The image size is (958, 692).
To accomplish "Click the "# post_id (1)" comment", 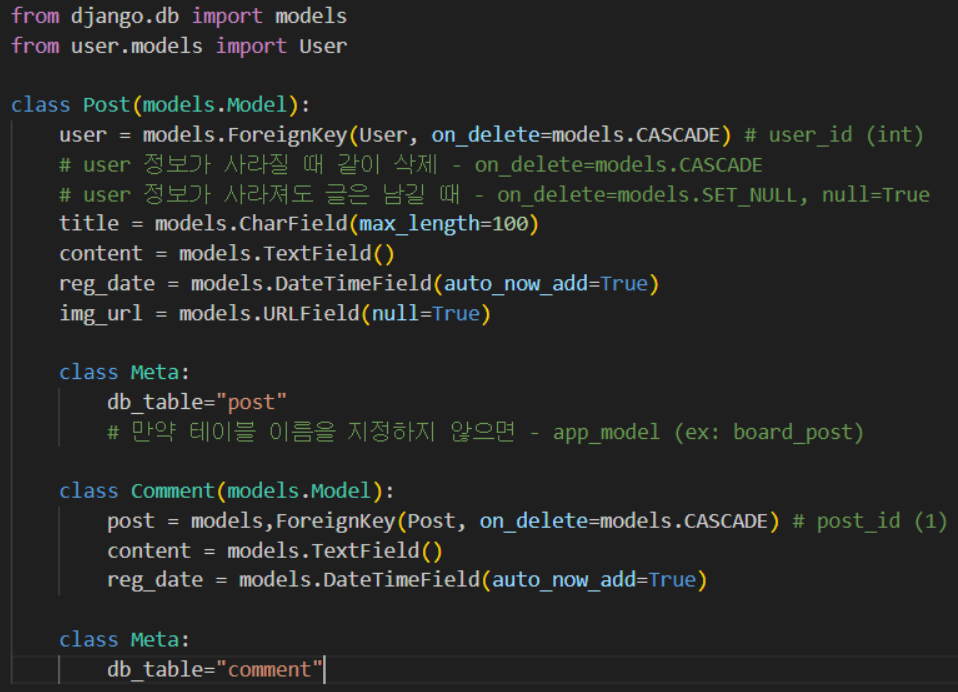I will [x=869, y=521].
